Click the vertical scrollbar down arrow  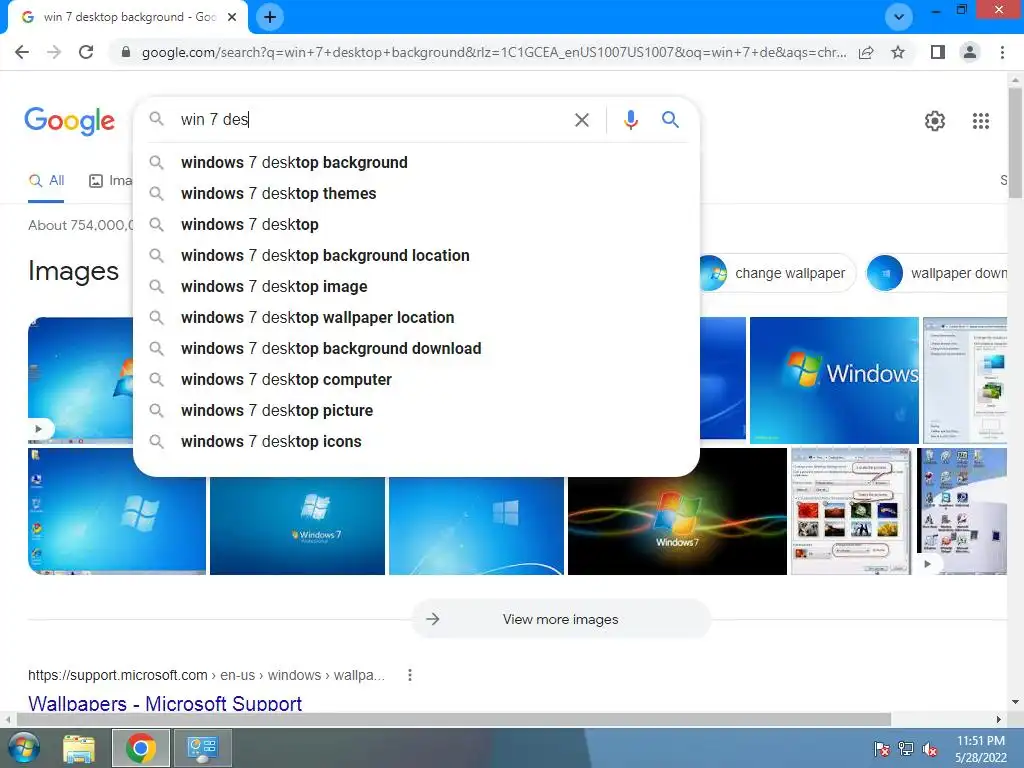coord(1015,703)
